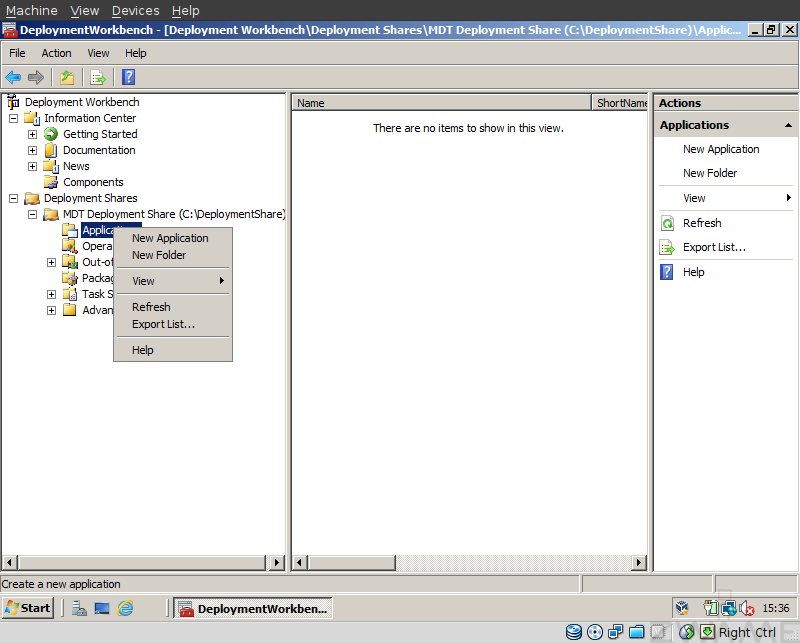Click New Application in Actions pane
Screen dimensions: 800x643
tap(721, 149)
